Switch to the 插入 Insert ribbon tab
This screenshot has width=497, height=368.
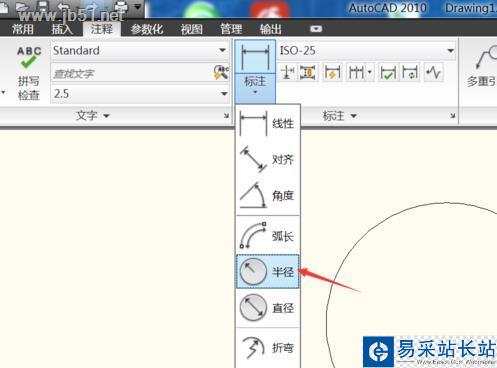pyautogui.click(x=62, y=29)
